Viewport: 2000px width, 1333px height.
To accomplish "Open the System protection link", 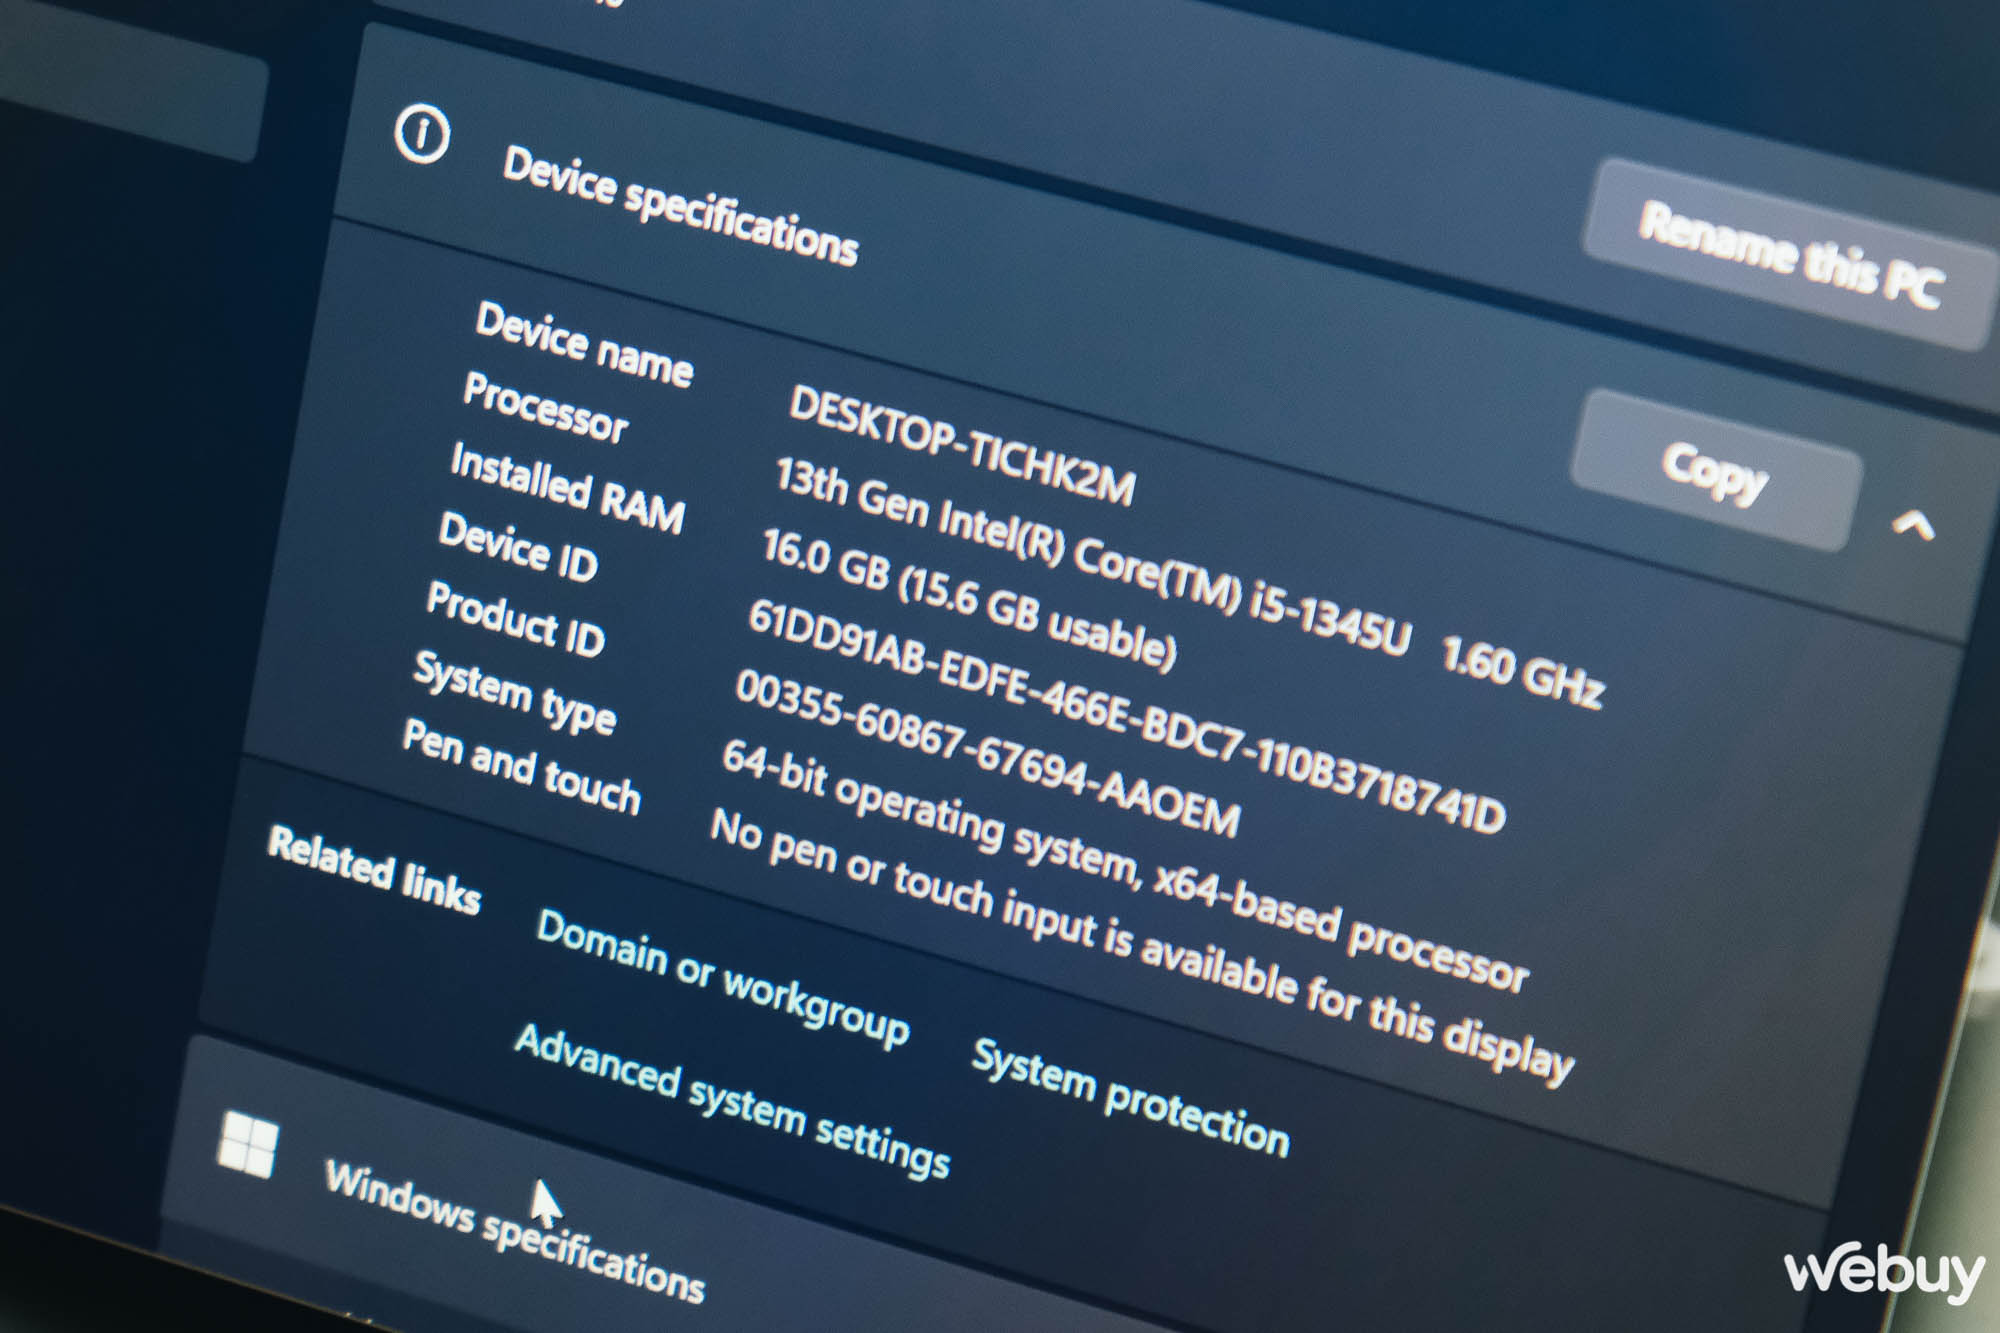I will (1130, 1098).
